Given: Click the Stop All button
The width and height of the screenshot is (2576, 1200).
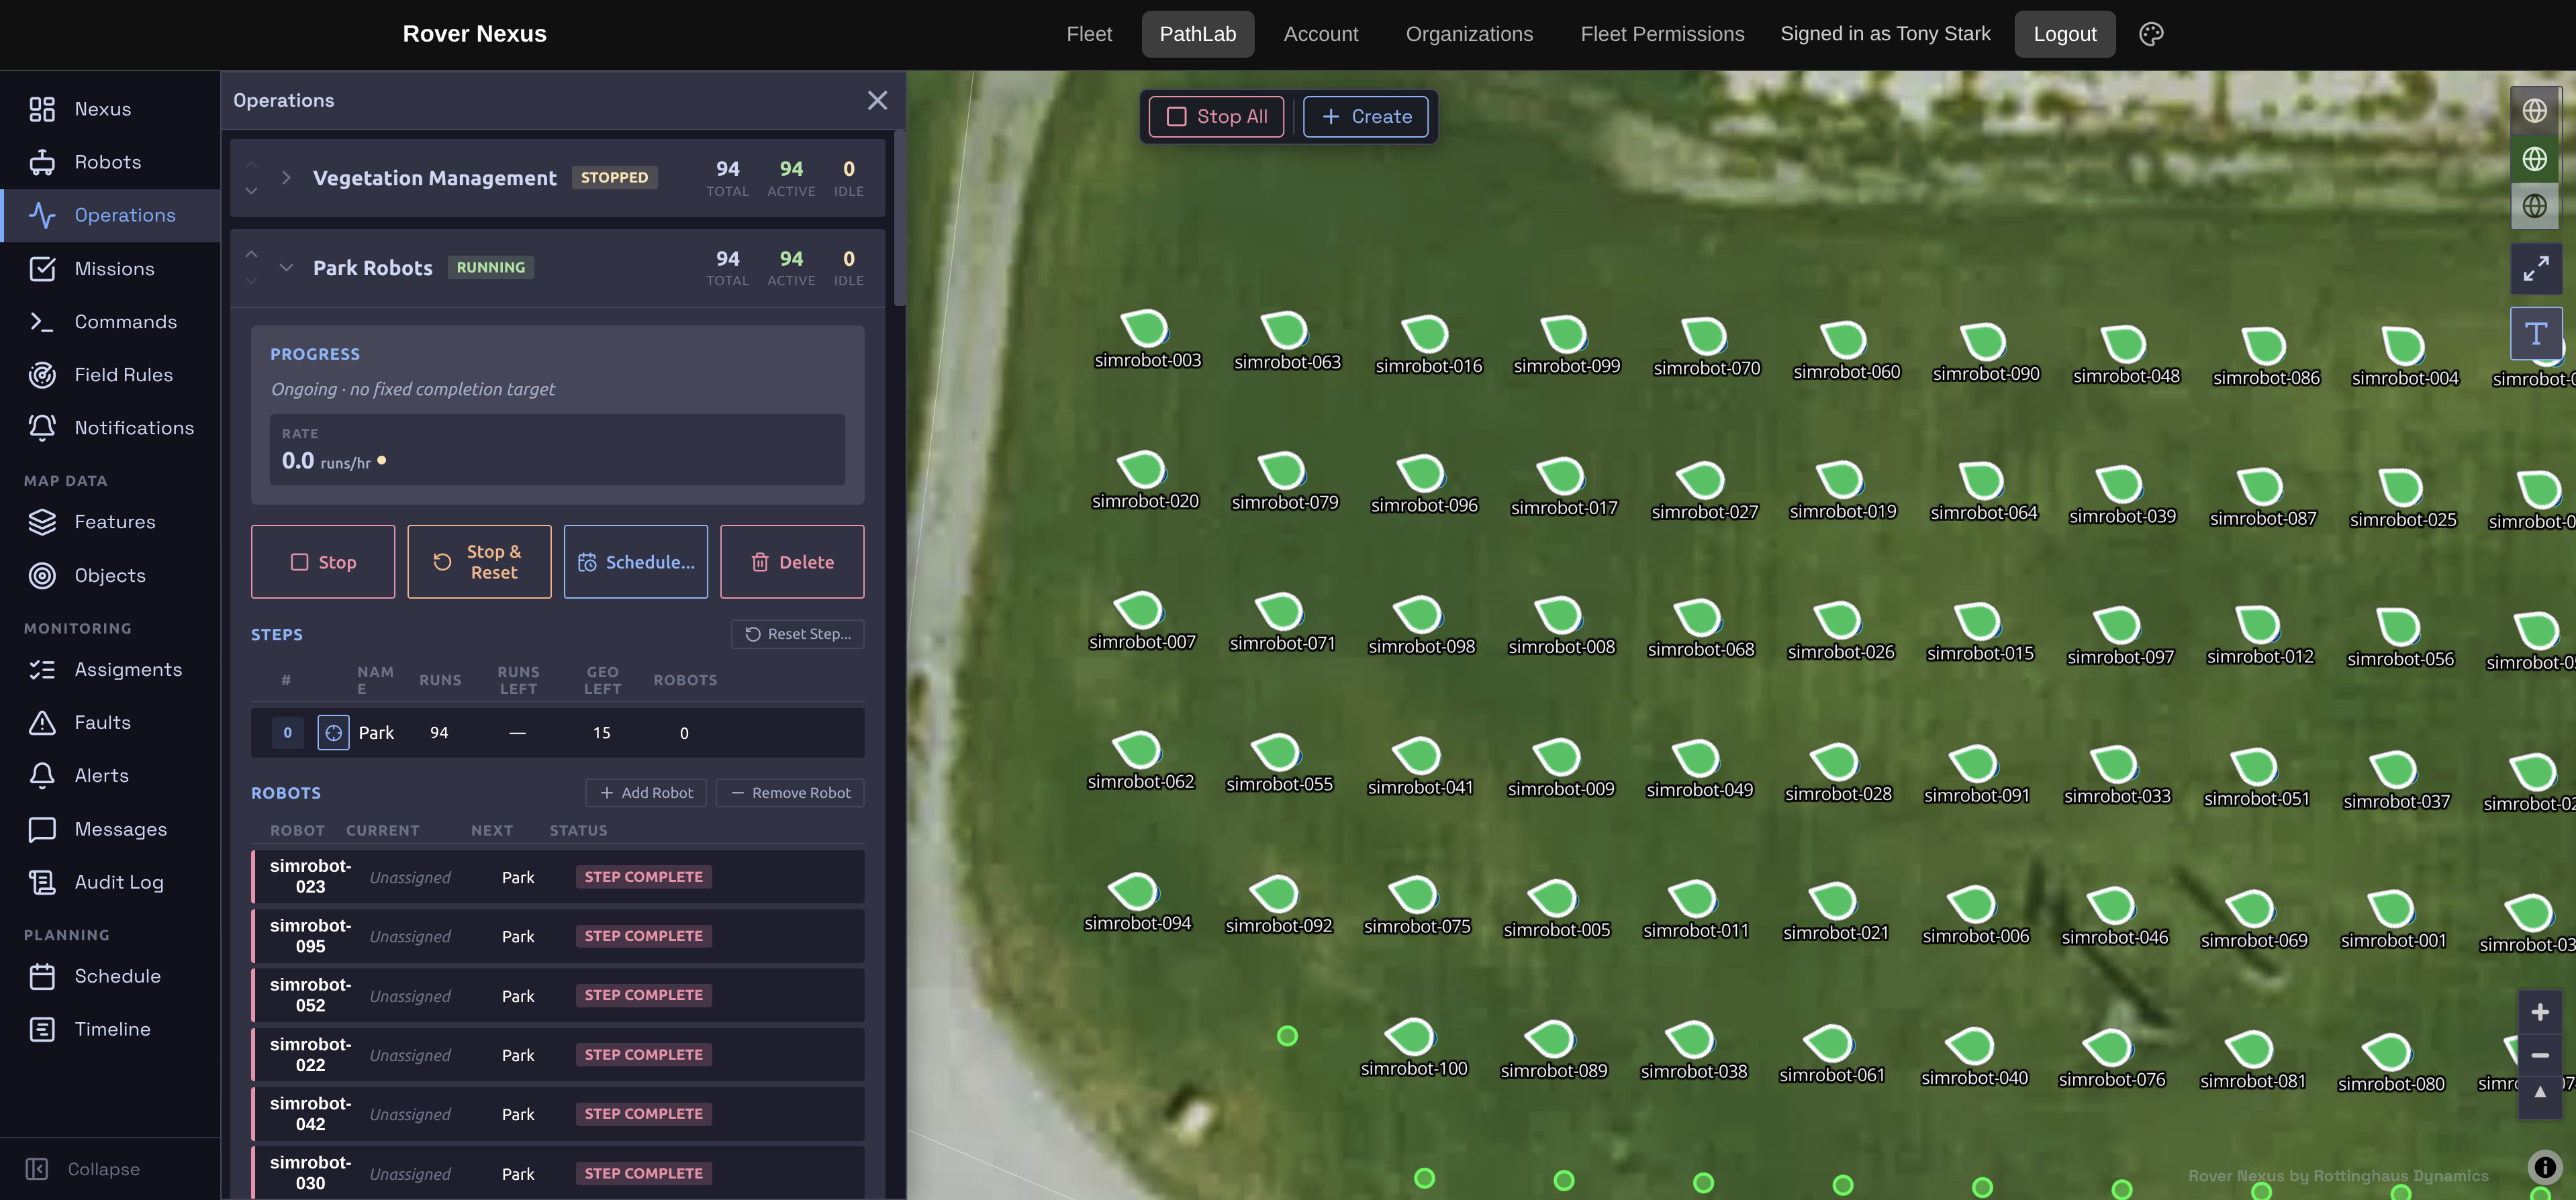Looking at the screenshot, I should point(1216,117).
